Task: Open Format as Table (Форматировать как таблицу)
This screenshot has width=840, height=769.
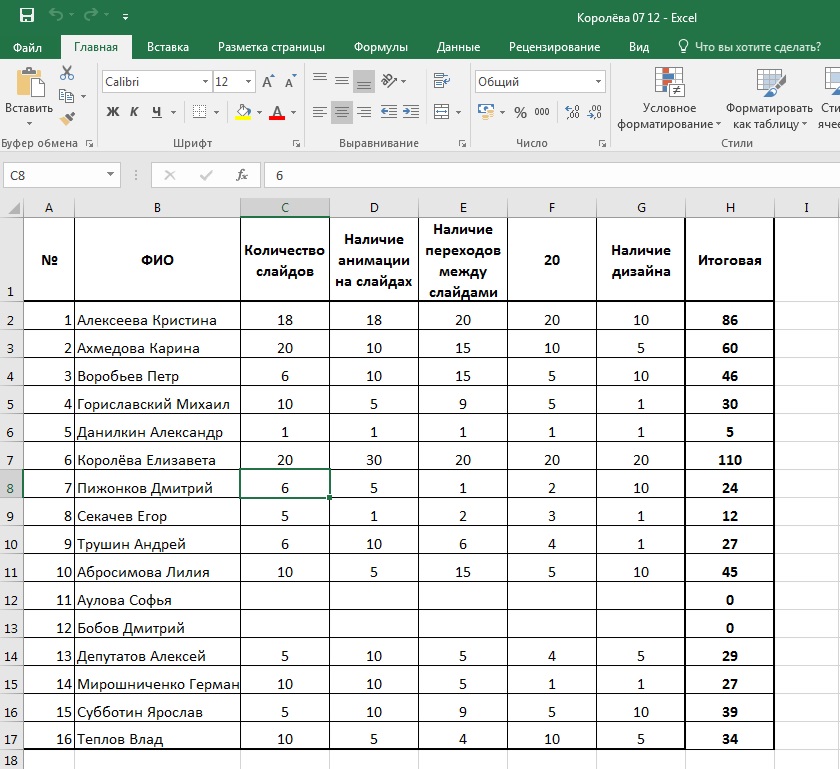Action: [x=769, y=98]
